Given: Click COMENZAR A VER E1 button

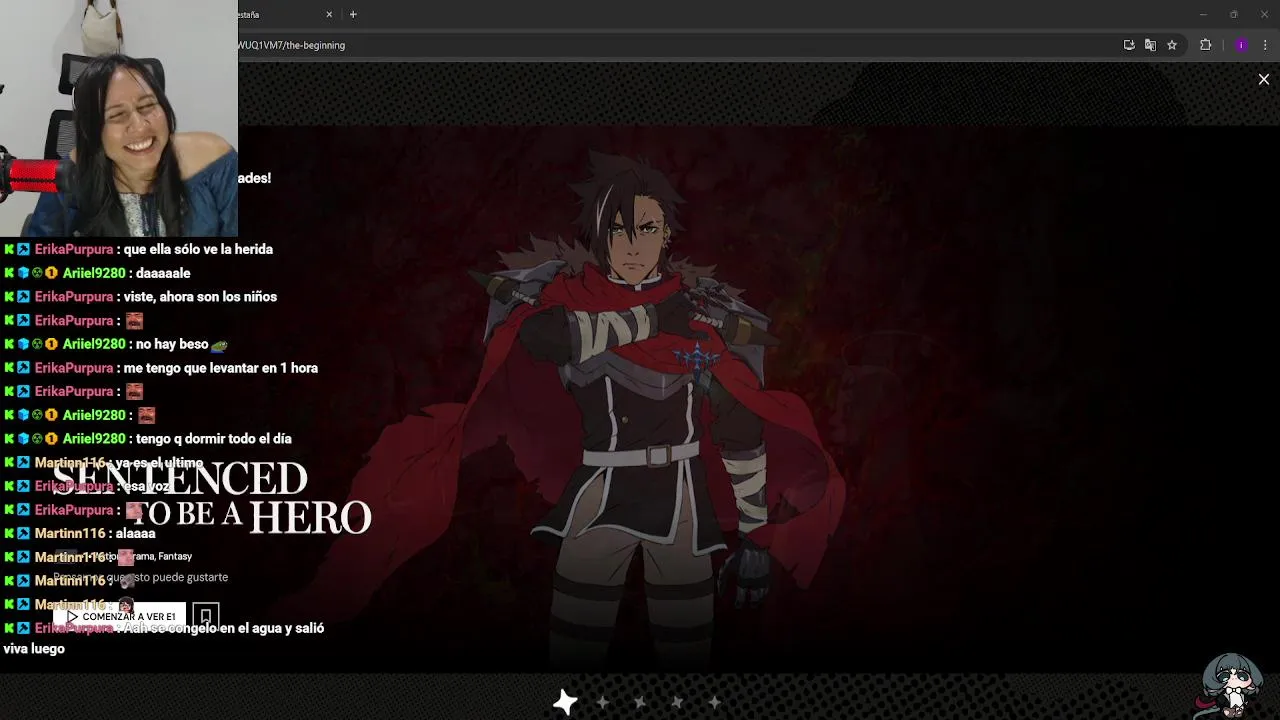Looking at the screenshot, I should 120,617.
